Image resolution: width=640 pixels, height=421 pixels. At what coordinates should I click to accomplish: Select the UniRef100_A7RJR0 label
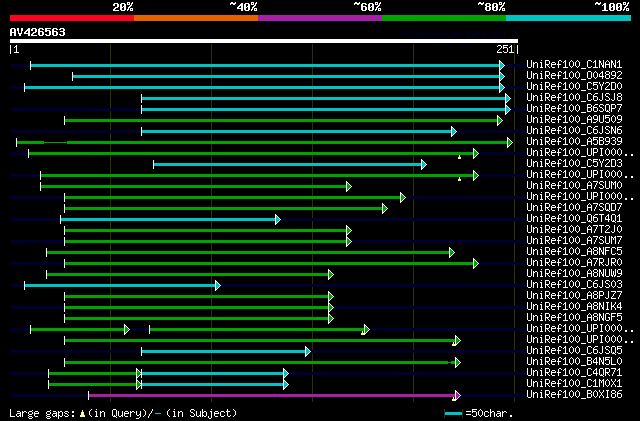pos(574,263)
